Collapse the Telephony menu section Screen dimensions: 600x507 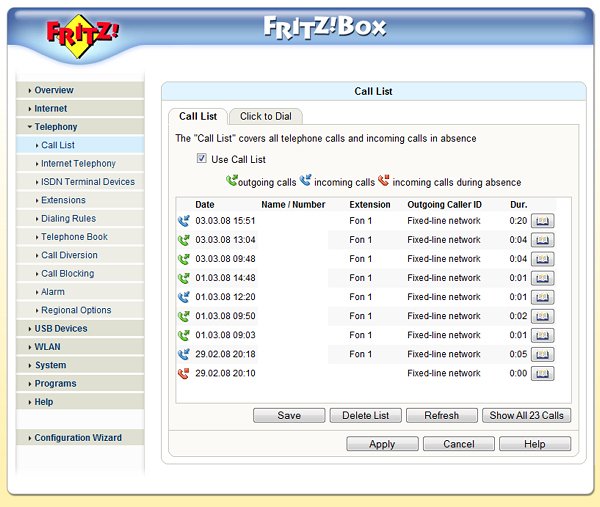coord(56,127)
